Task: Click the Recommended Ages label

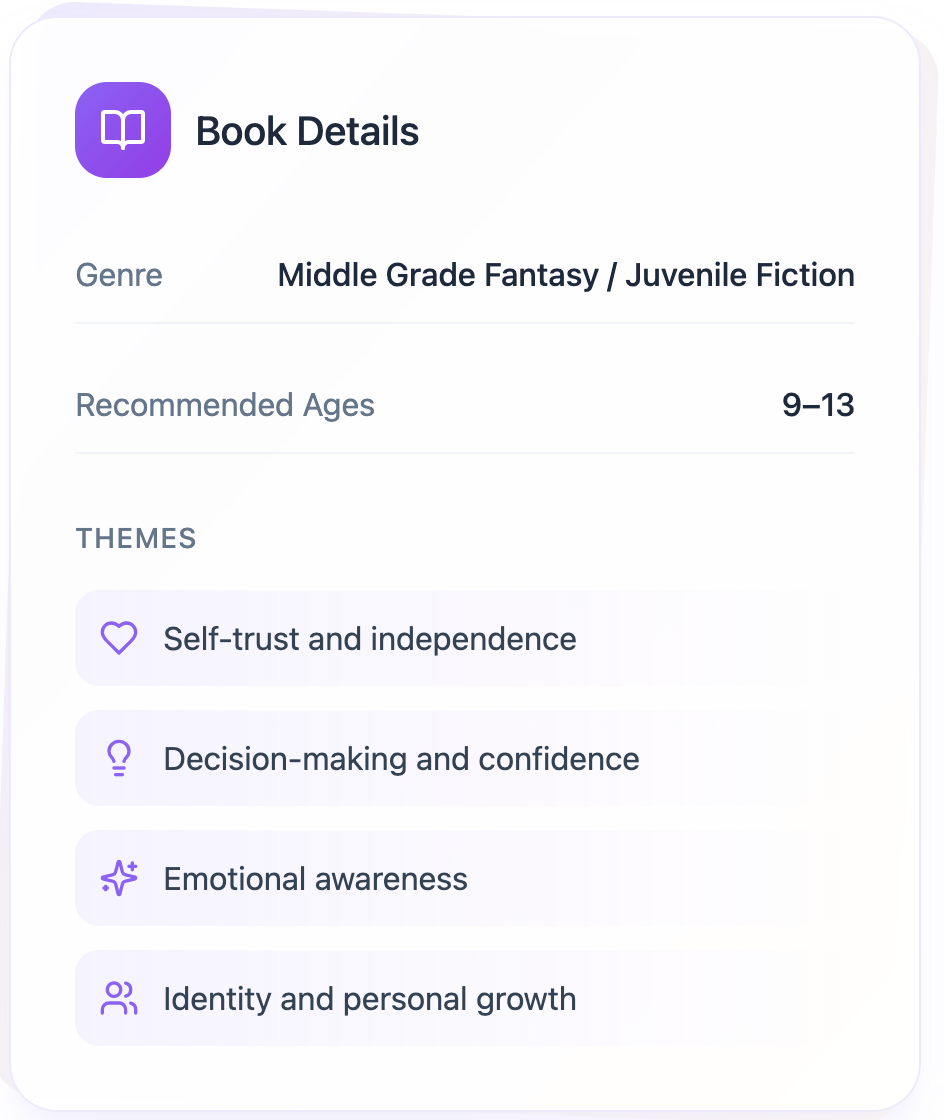Action: pos(225,405)
